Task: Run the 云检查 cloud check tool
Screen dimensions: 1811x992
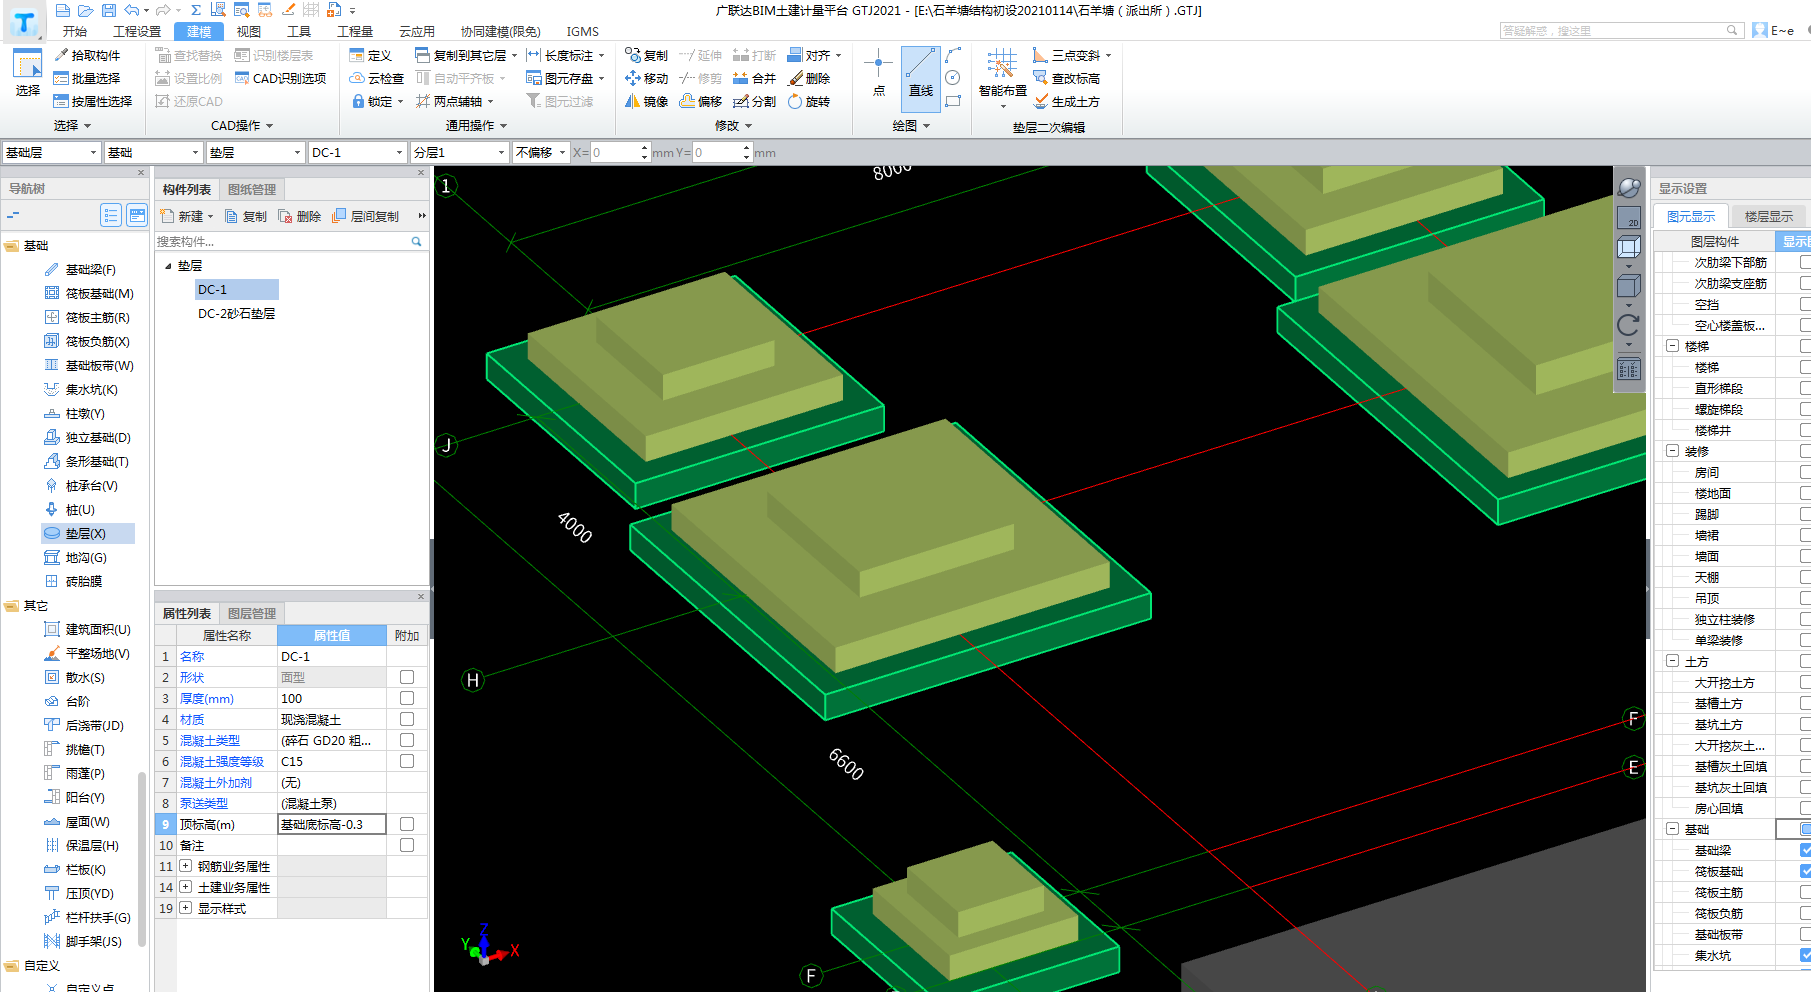Action: tap(377, 78)
